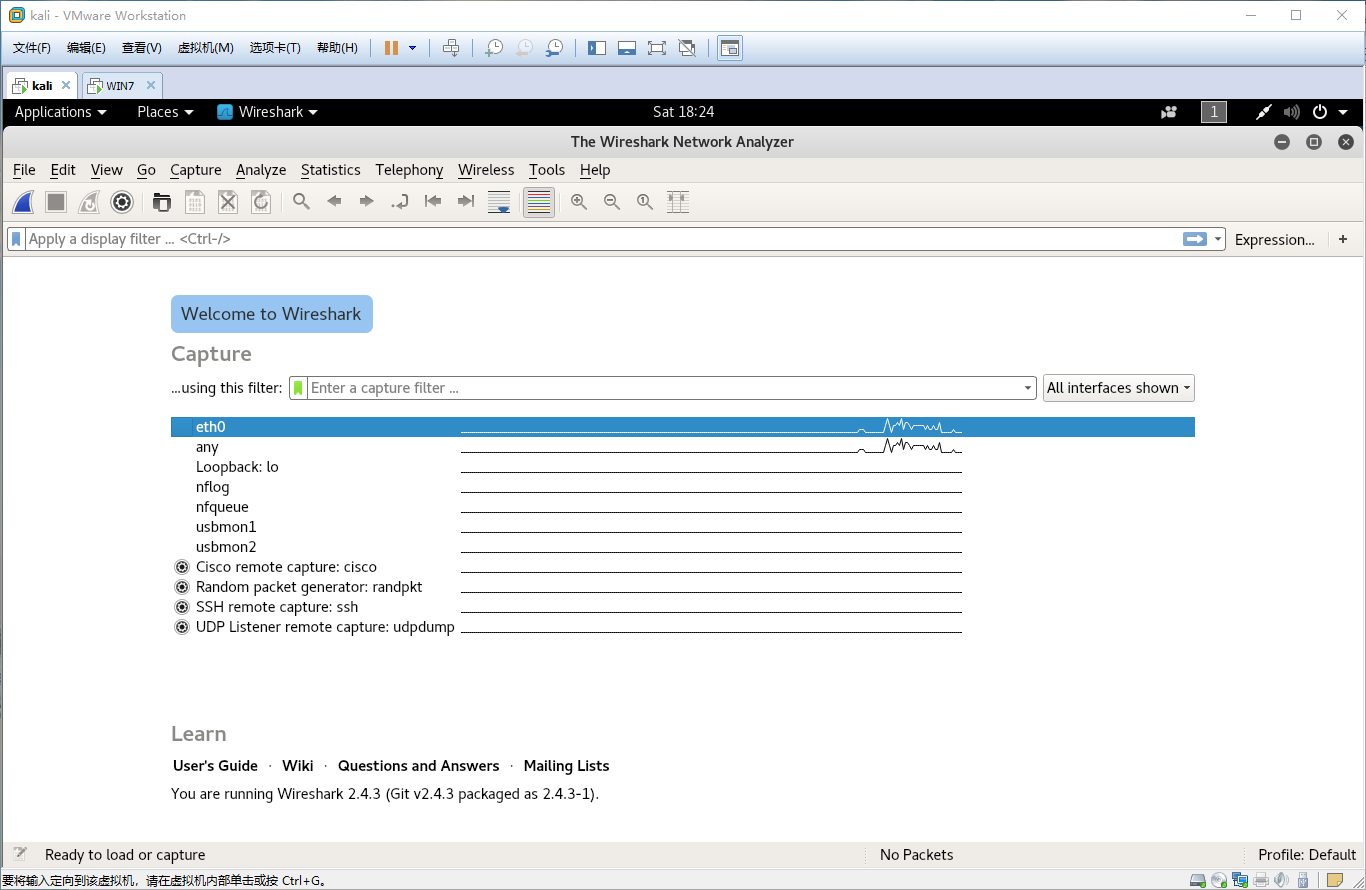Select the Loopback: lo interface
The image size is (1366, 890).
point(683,467)
